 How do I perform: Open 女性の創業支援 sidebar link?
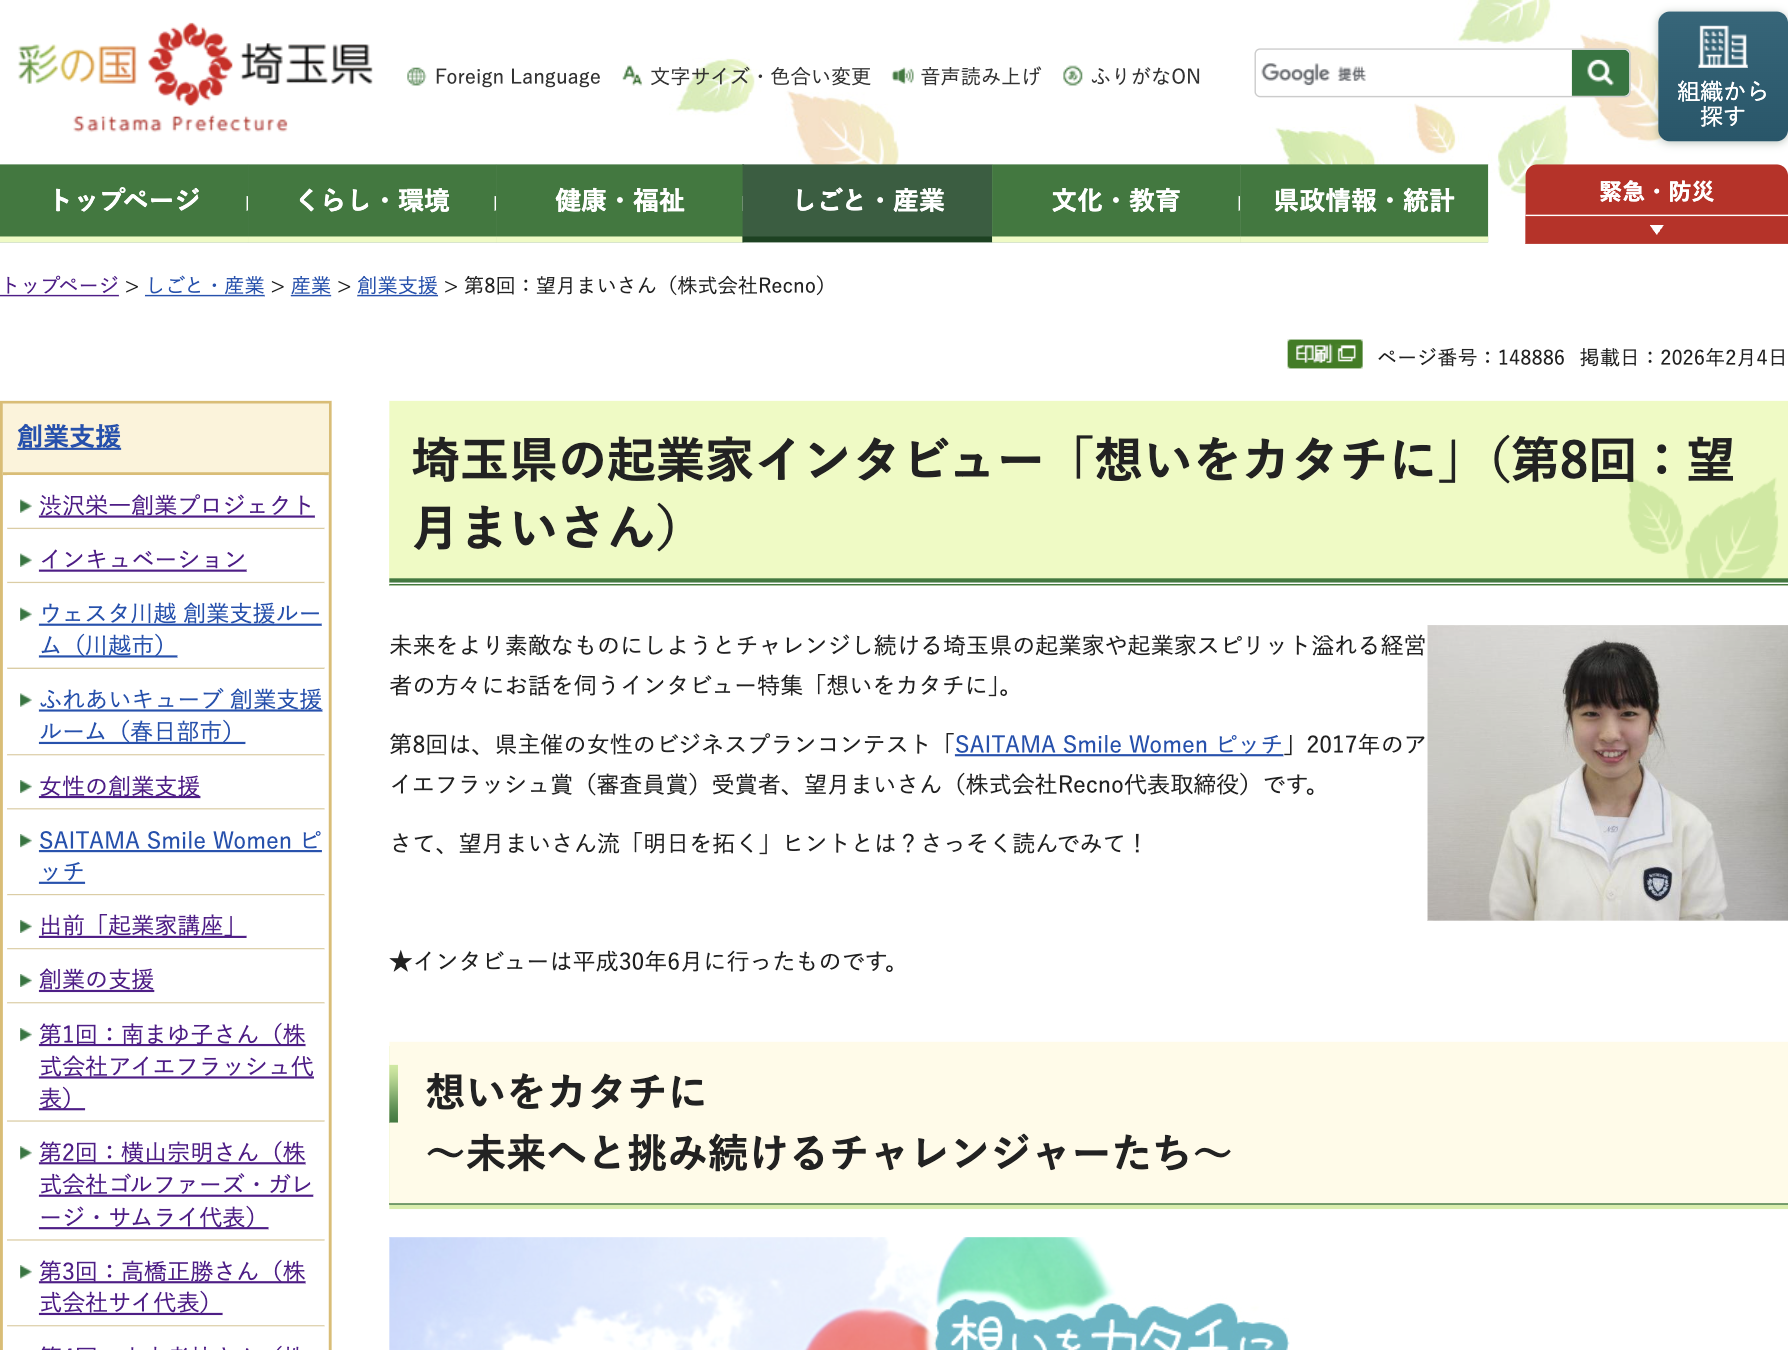[x=120, y=787]
